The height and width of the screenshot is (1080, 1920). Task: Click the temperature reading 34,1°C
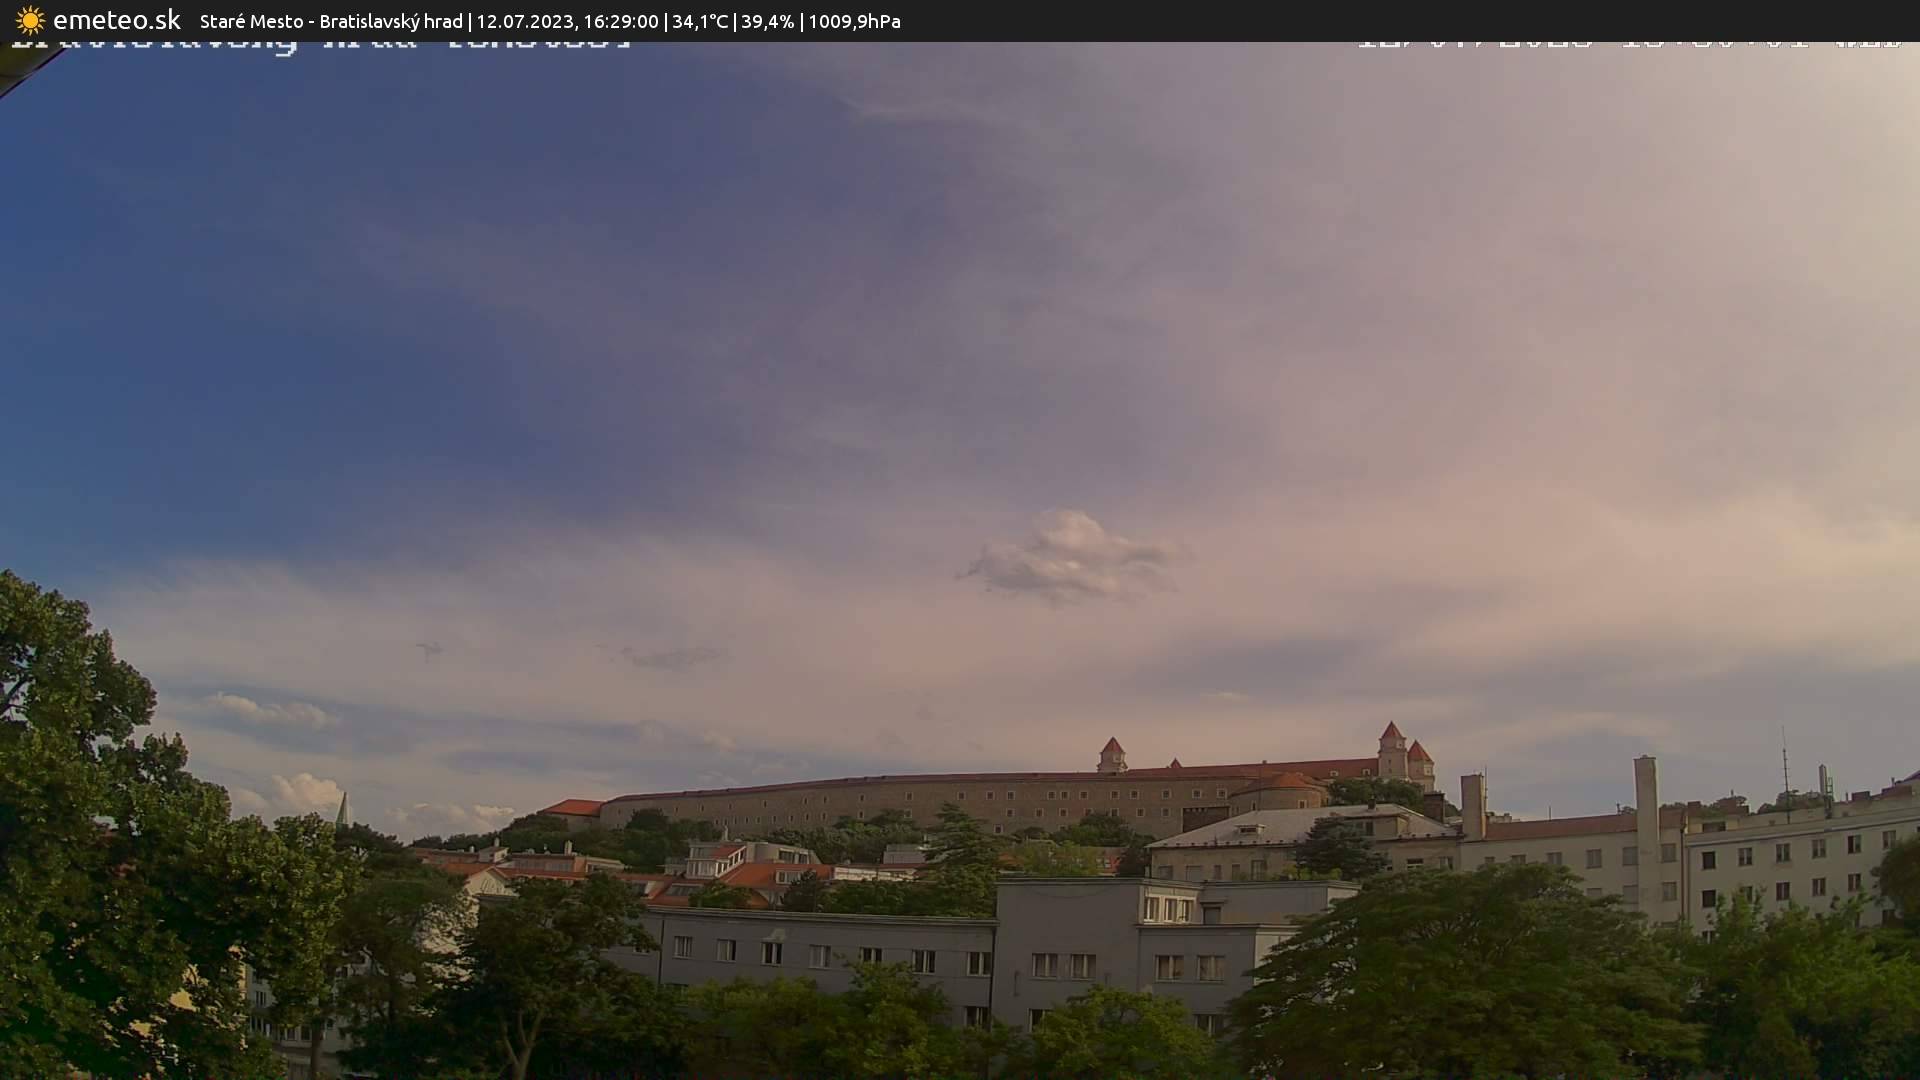click(x=700, y=20)
